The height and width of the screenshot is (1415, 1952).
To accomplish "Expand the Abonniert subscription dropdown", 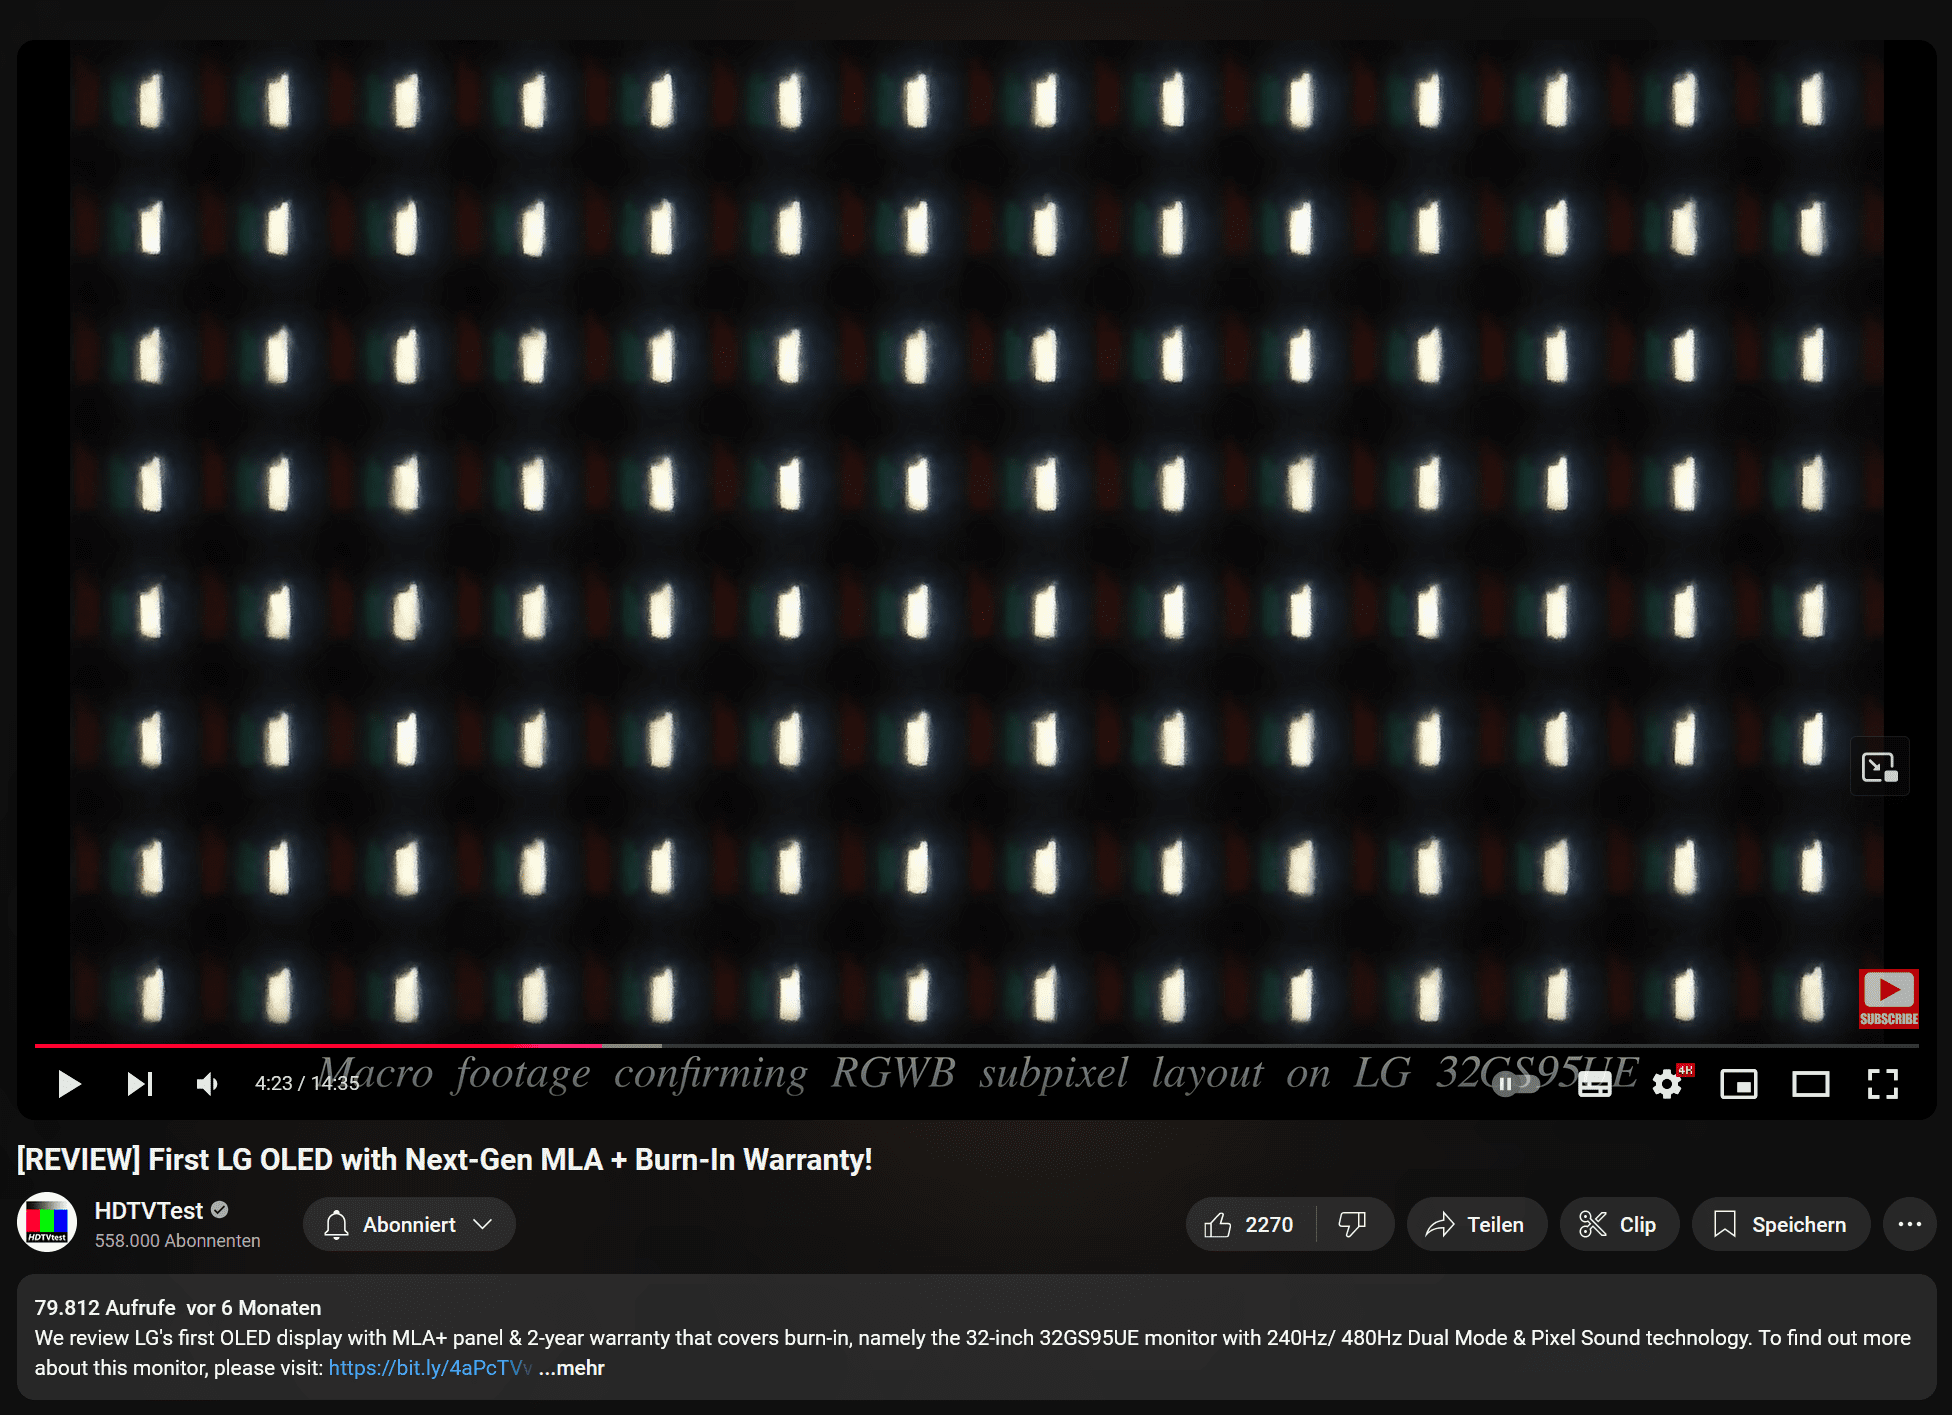I will pyautogui.click(x=409, y=1224).
